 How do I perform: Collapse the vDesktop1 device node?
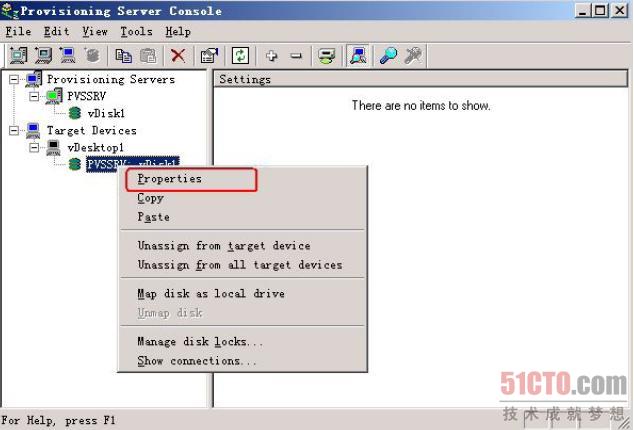(x=34, y=148)
